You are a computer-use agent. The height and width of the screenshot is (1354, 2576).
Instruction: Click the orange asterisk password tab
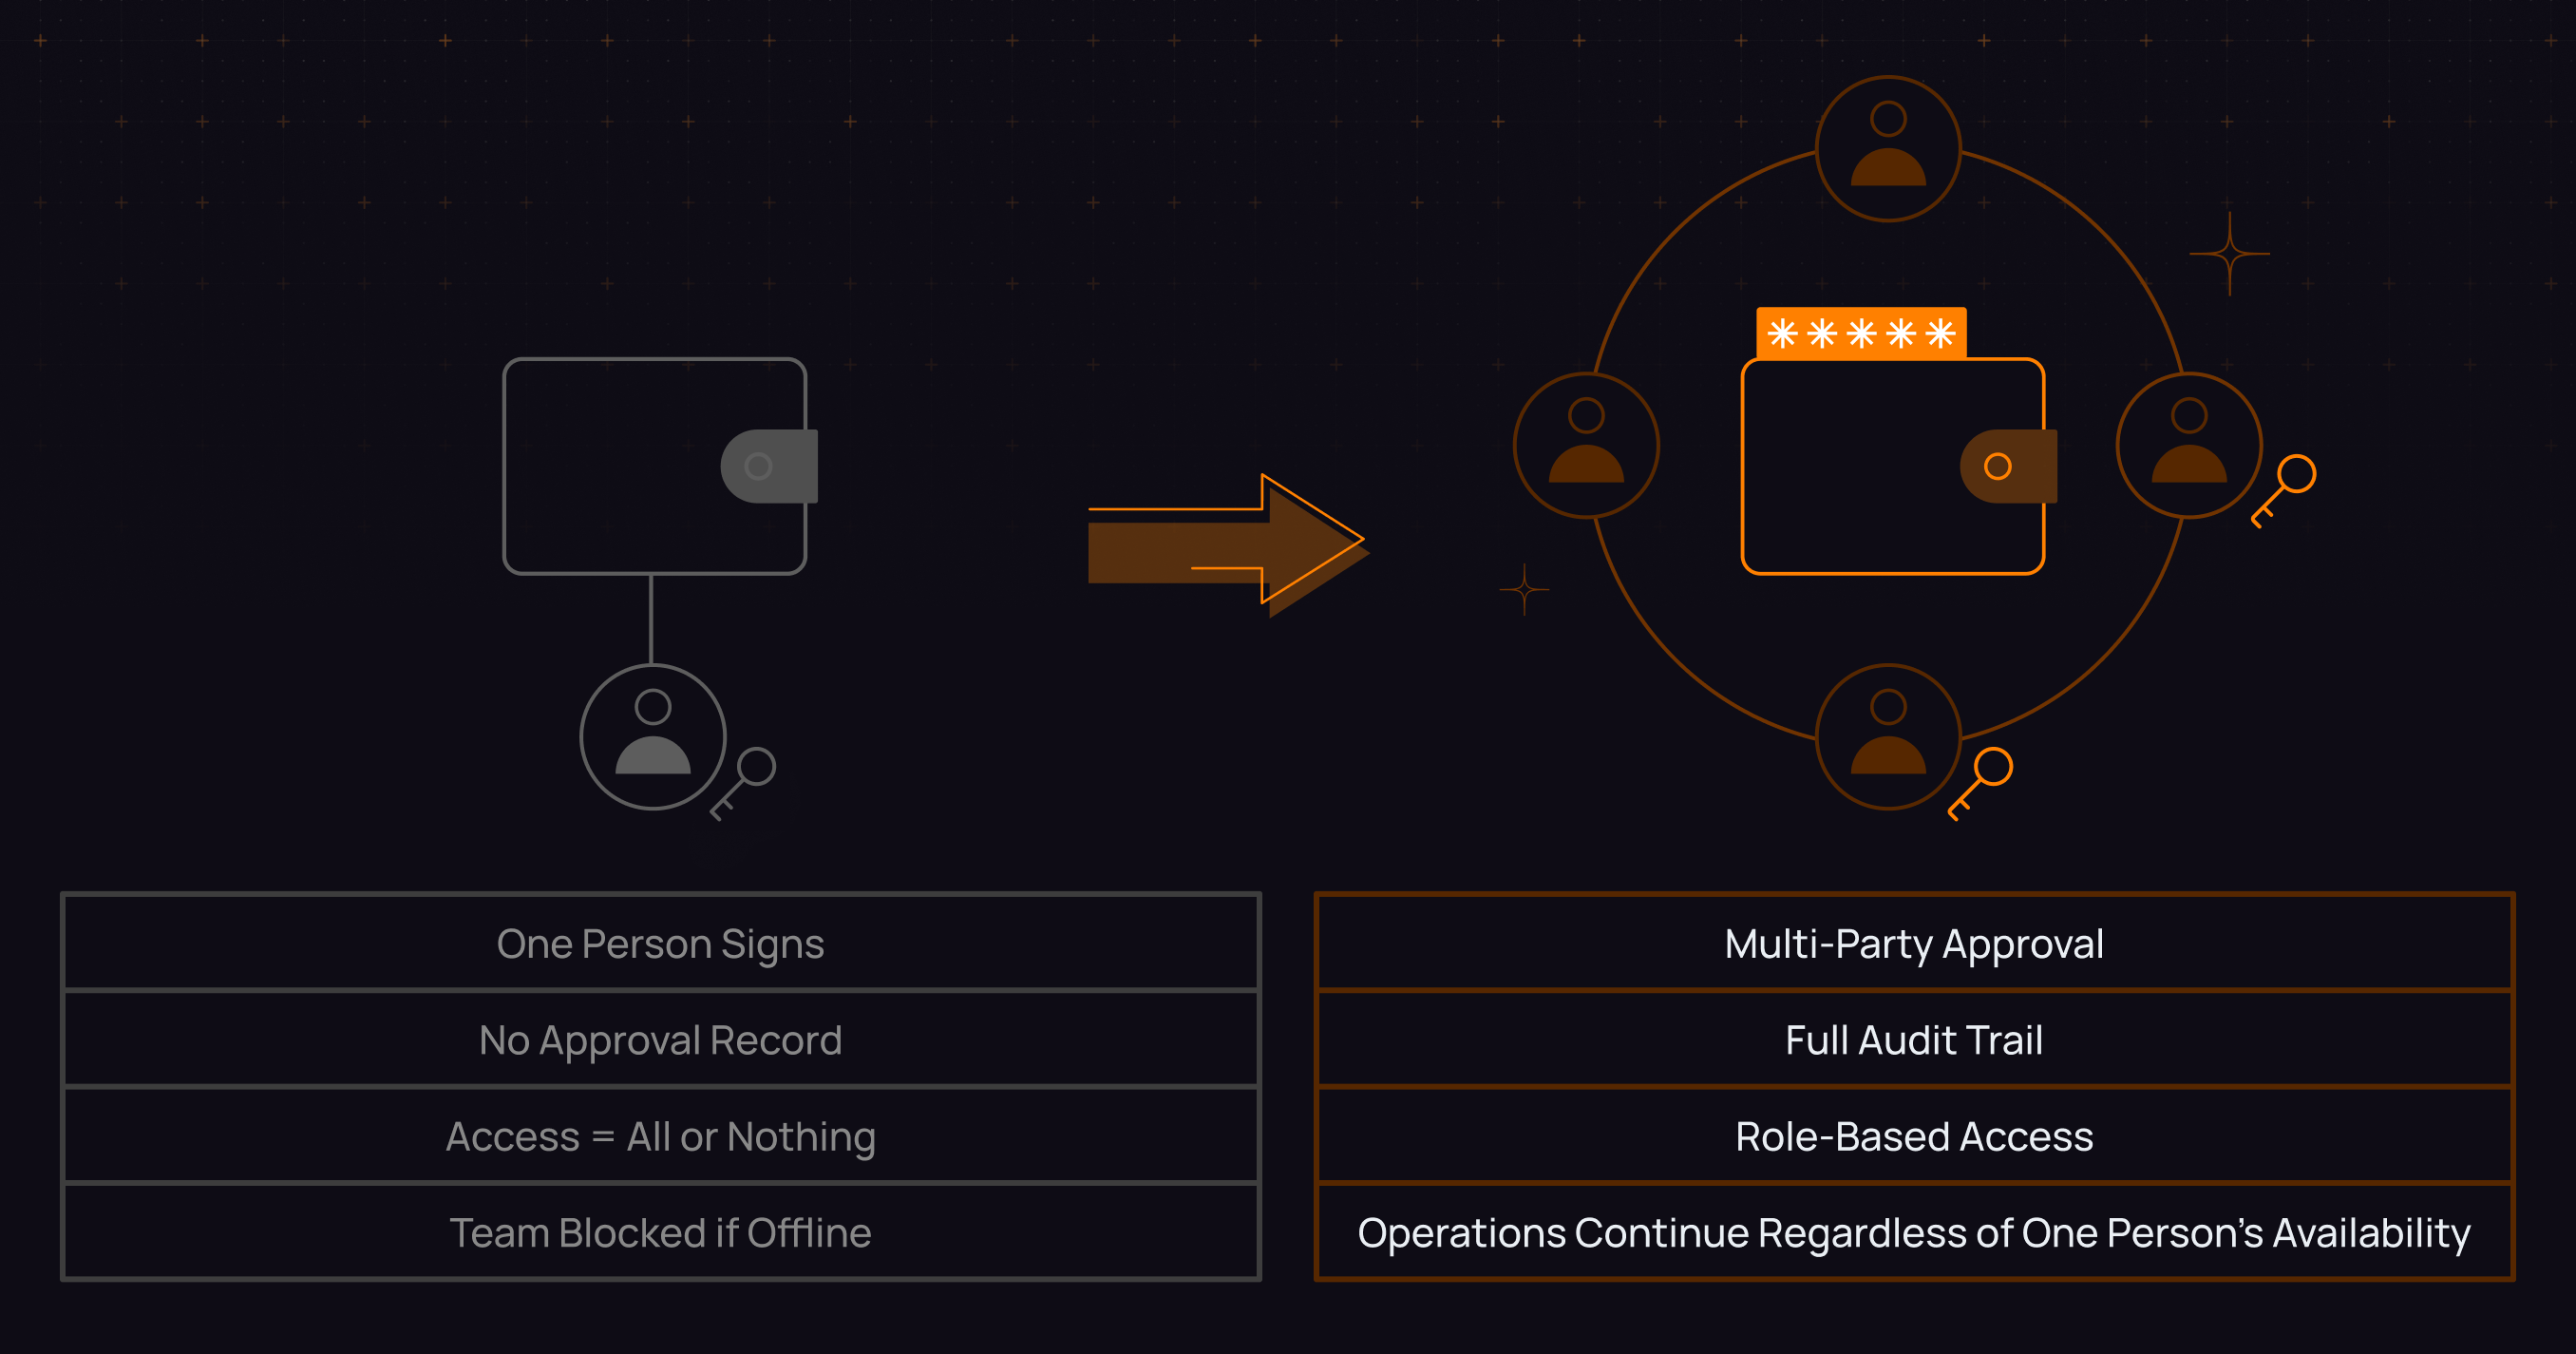[x=1861, y=333]
